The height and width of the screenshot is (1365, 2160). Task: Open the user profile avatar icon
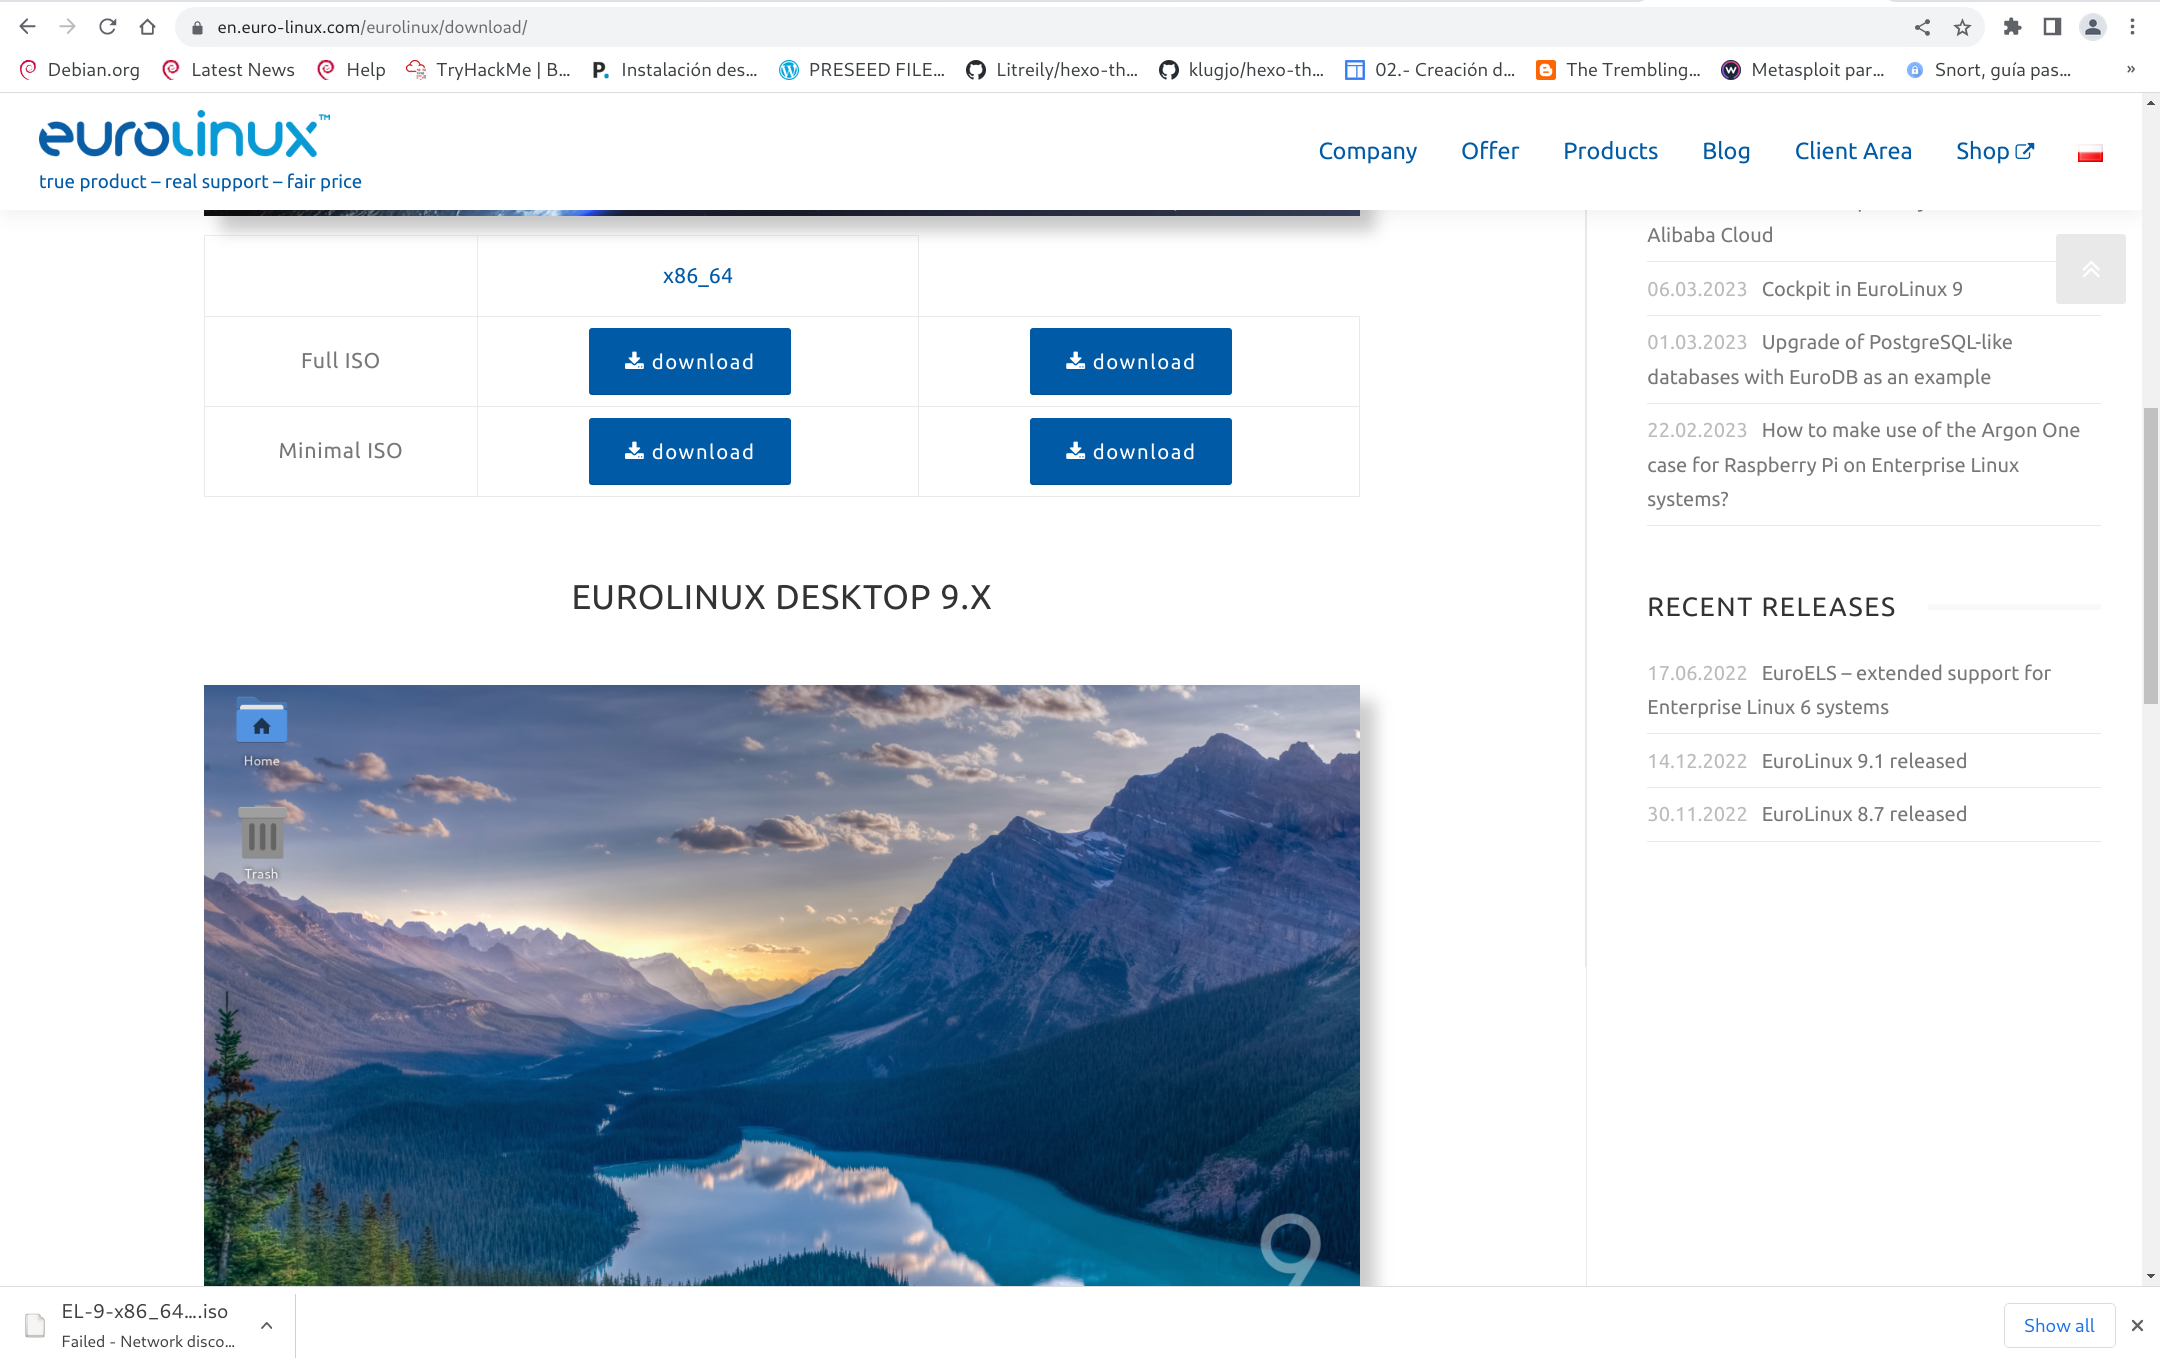point(2092,27)
